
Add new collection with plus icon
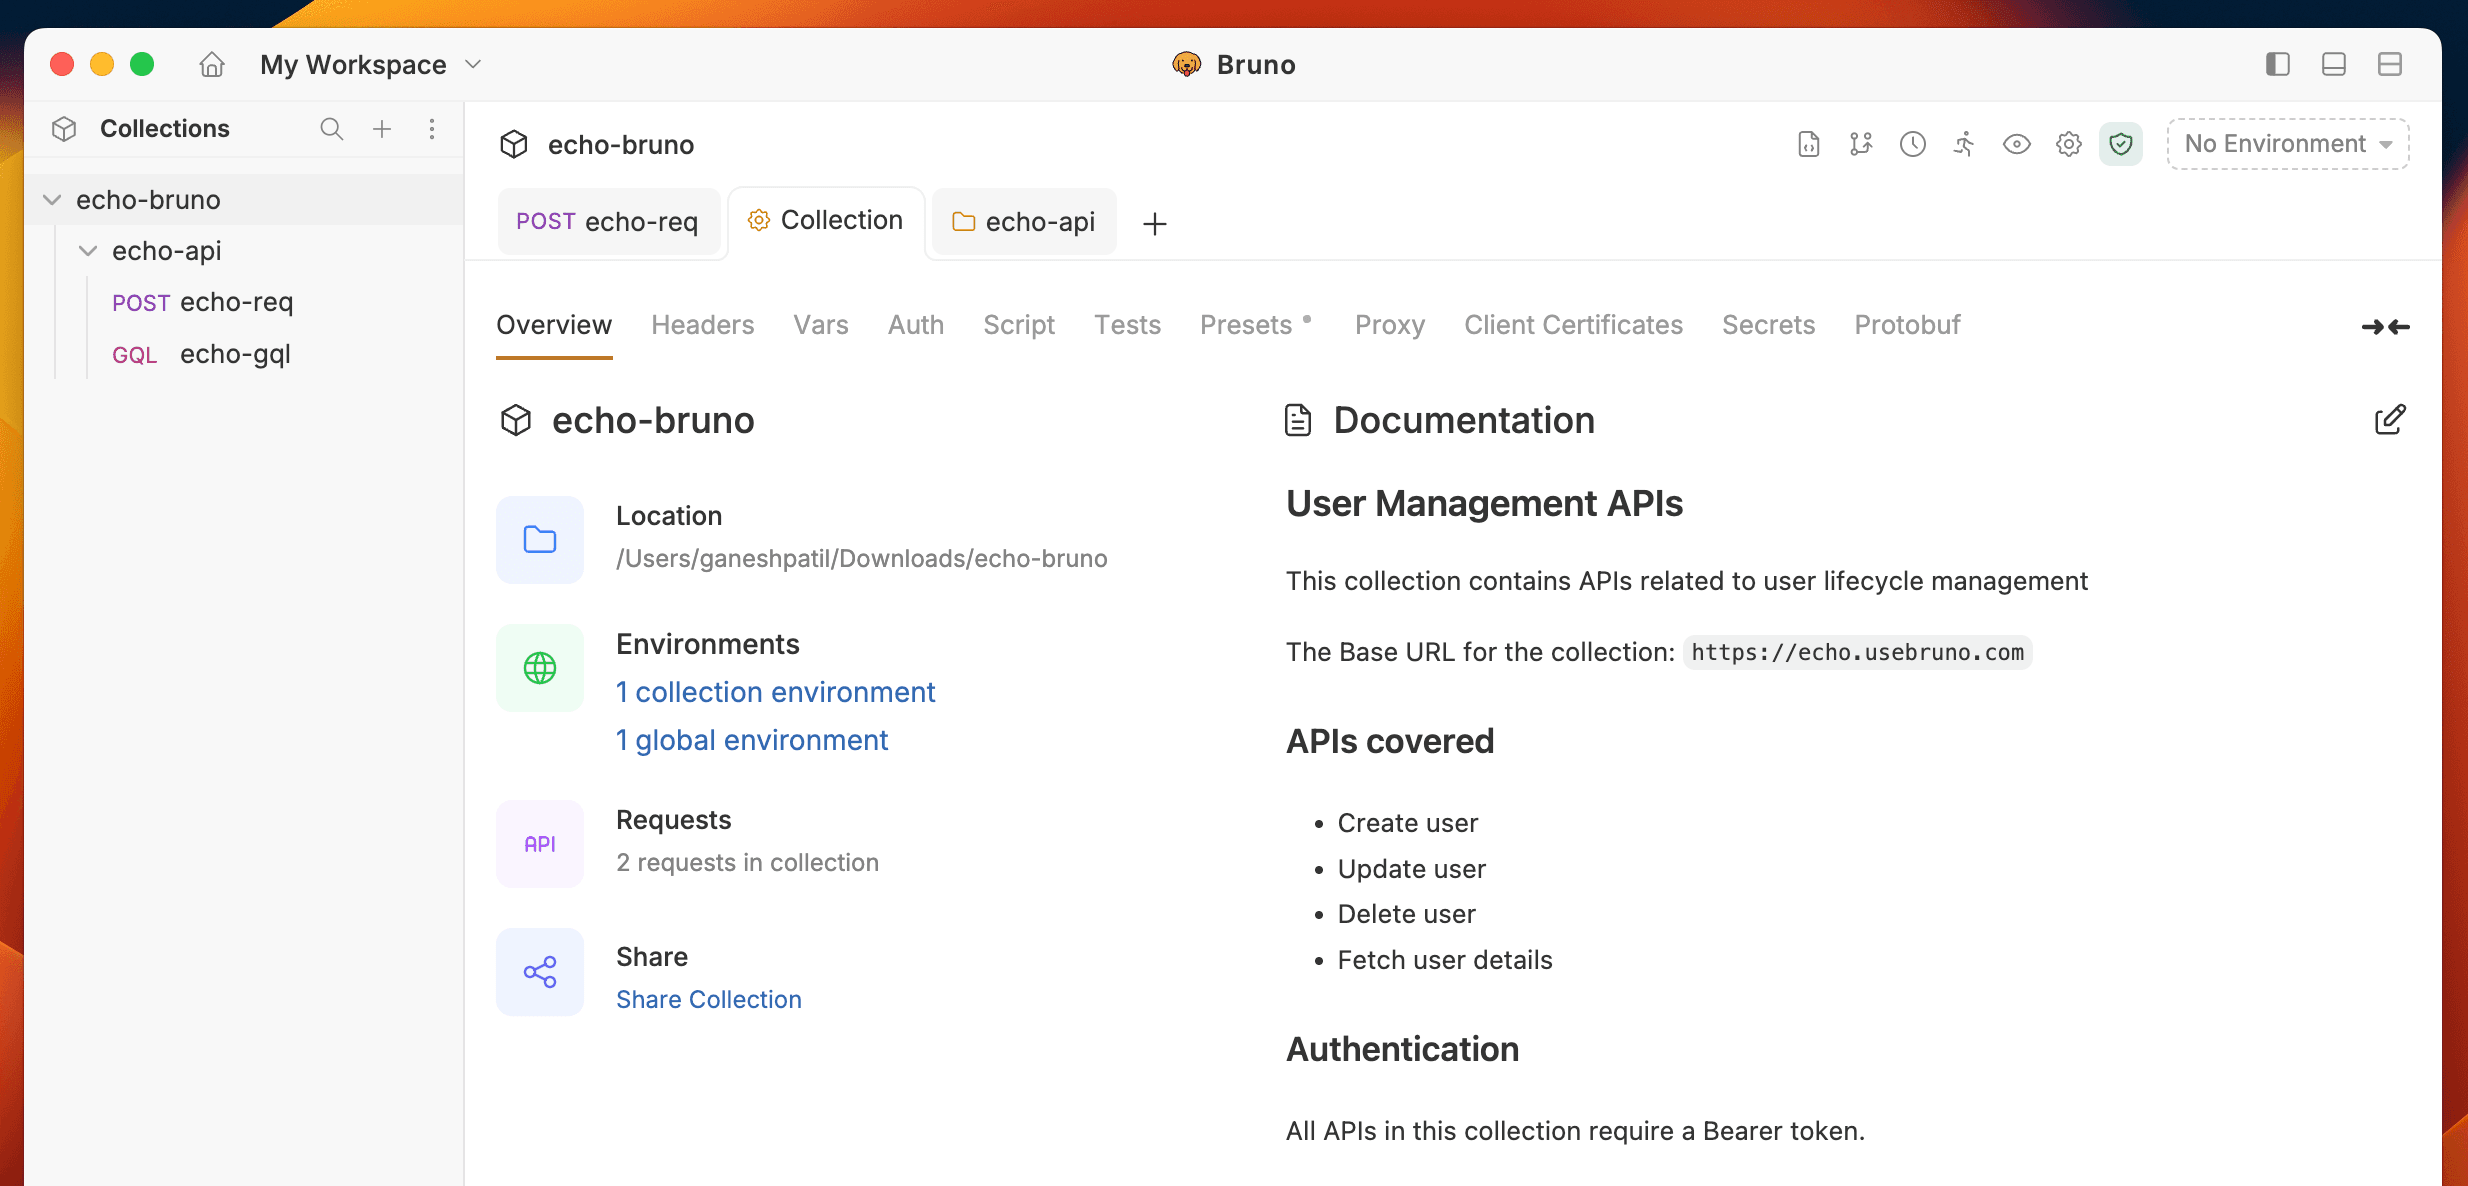[x=382, y=129]
